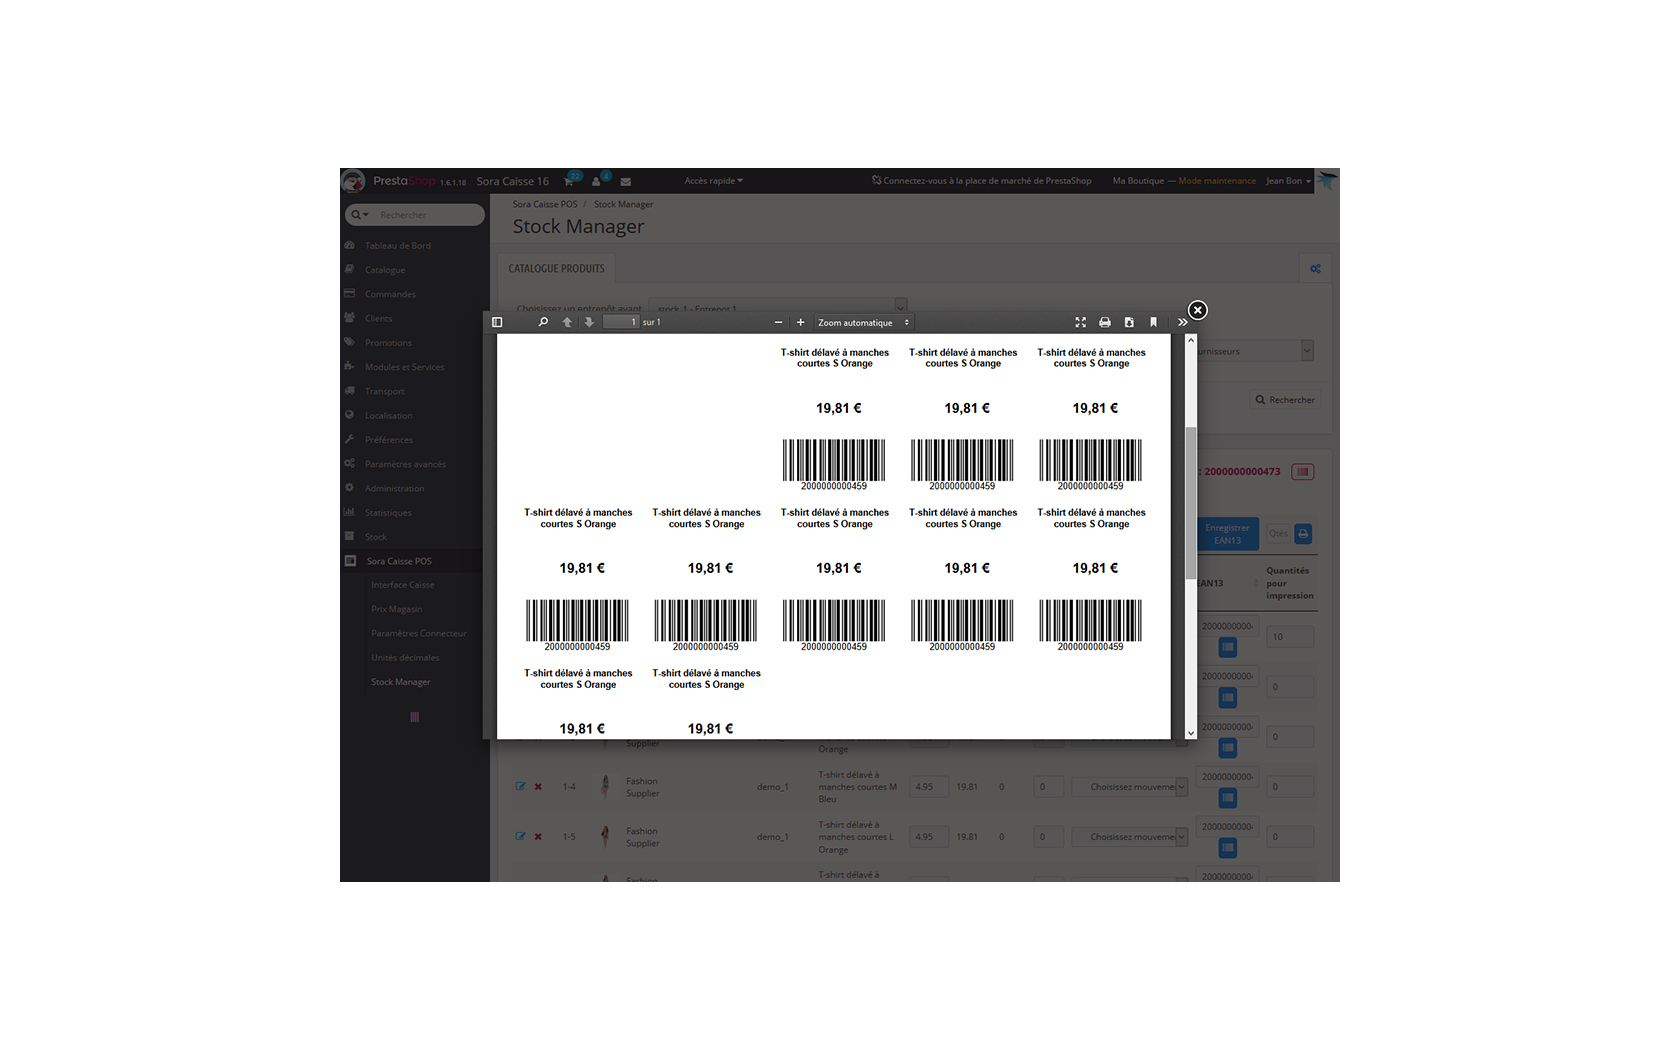
Task: Open the customers notifications icon
Action: click(597, 181)
